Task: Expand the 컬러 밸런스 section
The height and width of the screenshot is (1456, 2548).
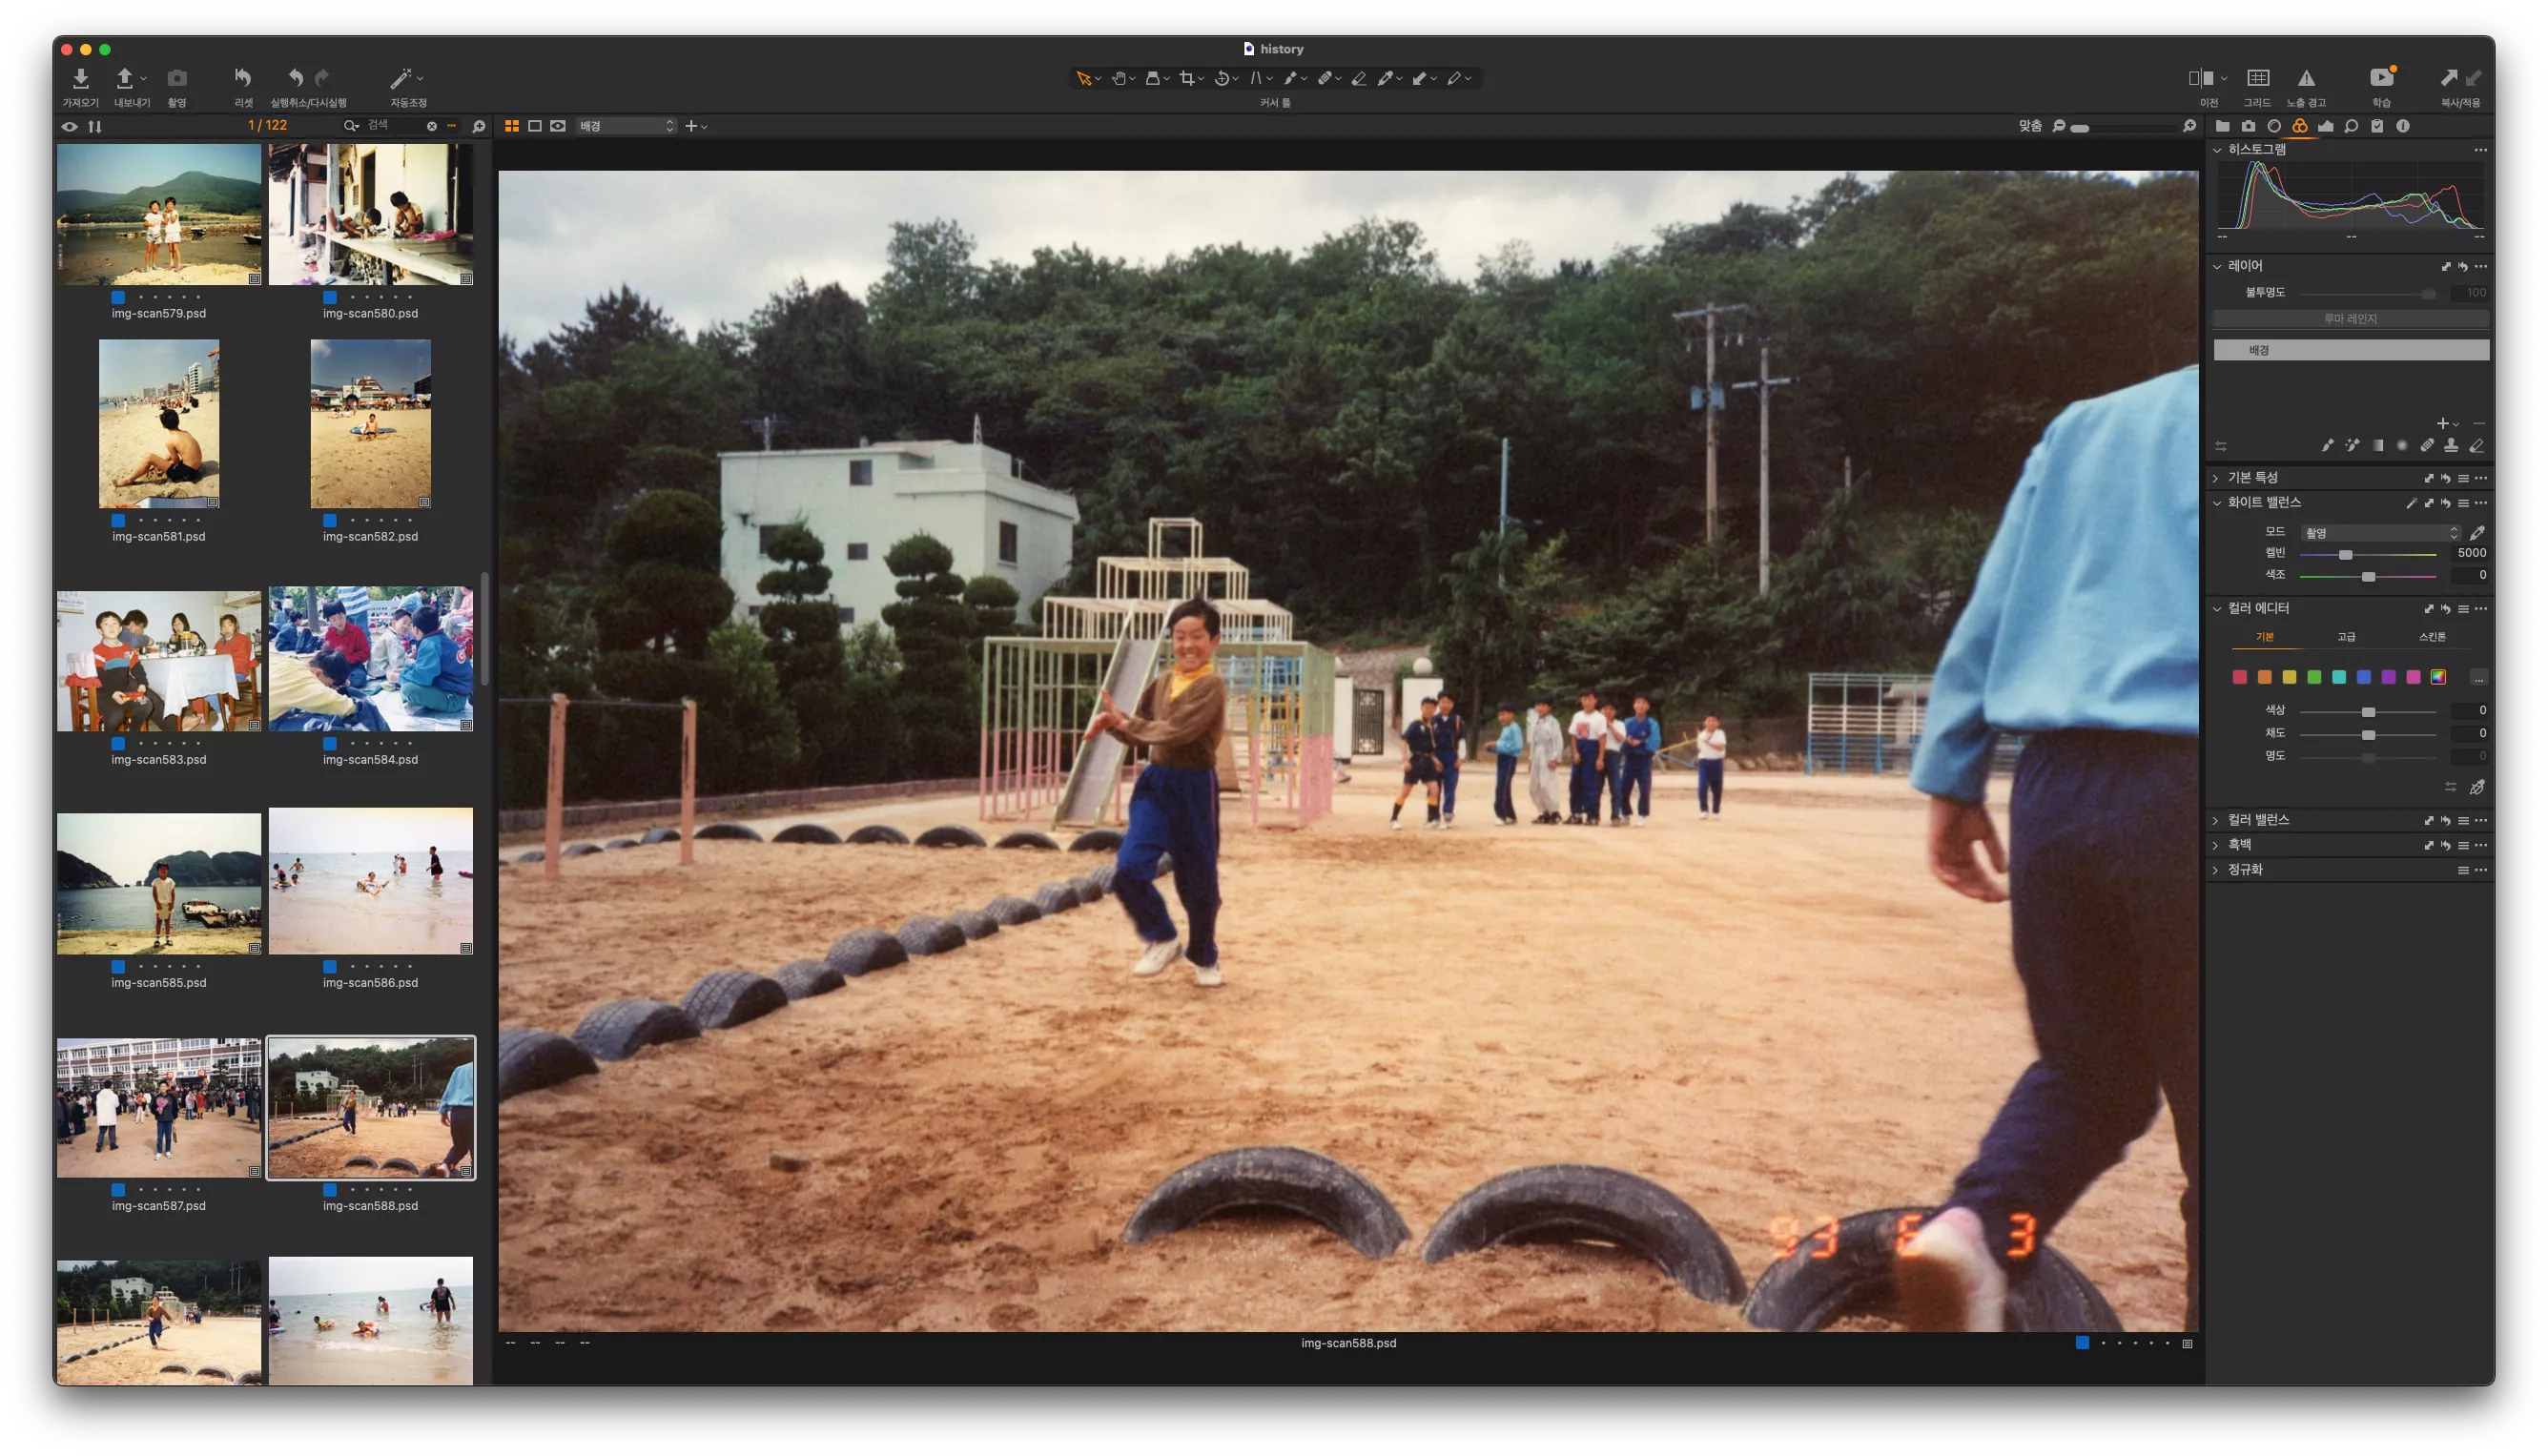Action: pyautogui.click(x=2260, y=819)
